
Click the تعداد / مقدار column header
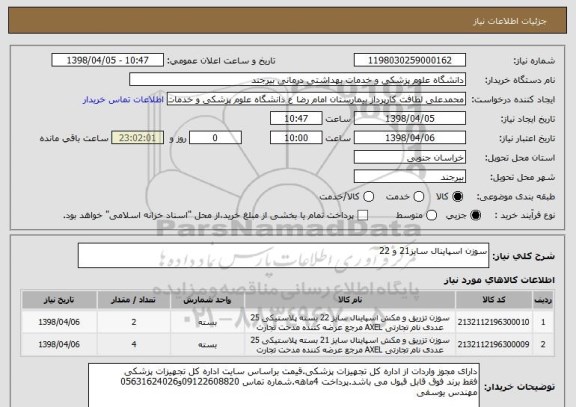133,300
